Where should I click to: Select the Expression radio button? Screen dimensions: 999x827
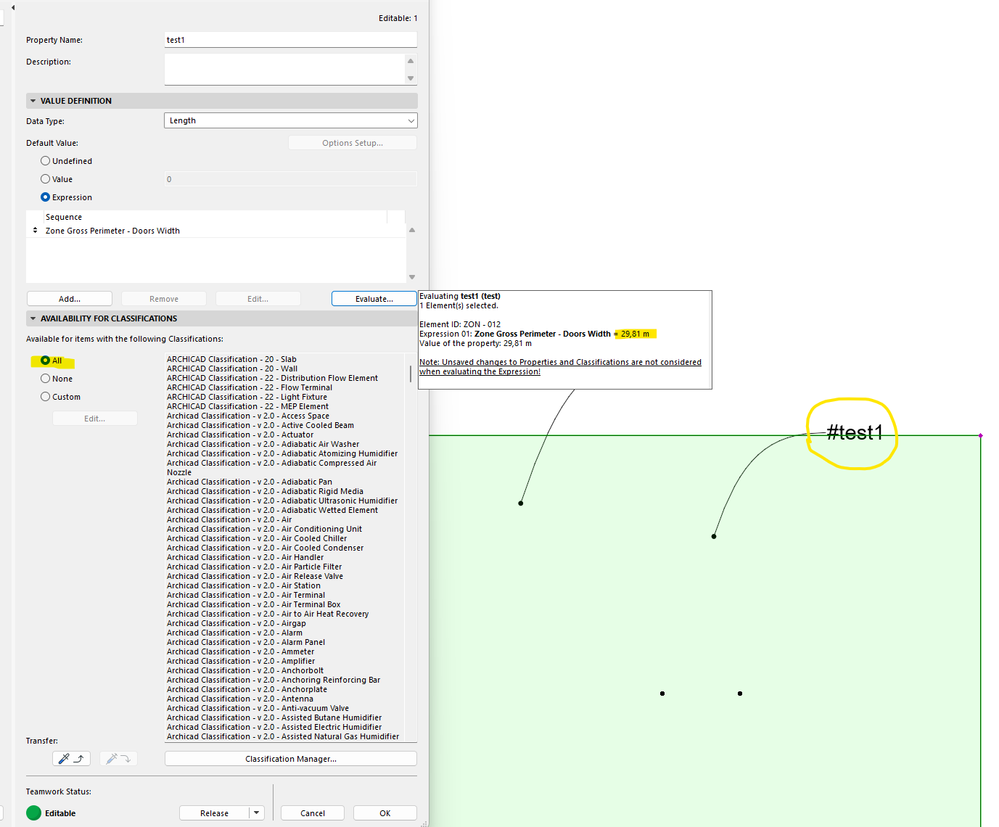click(45, 197)
